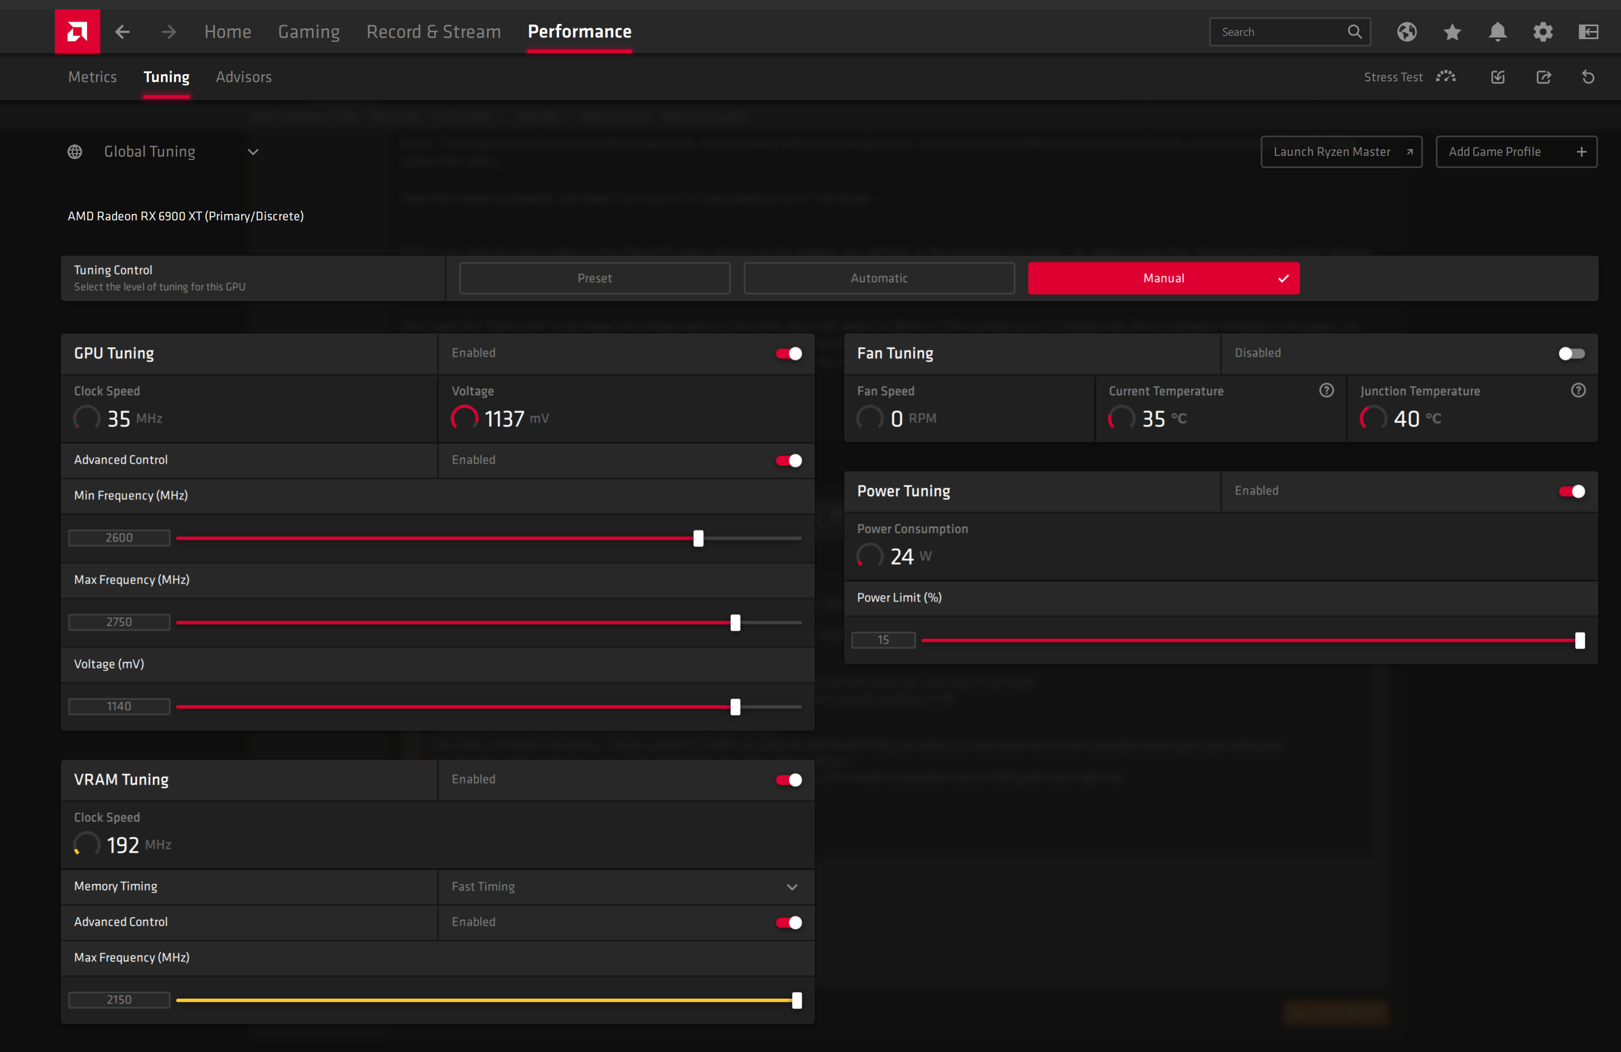
Task: Open the web browser globe icon
Action: [x=1407, y=32]
